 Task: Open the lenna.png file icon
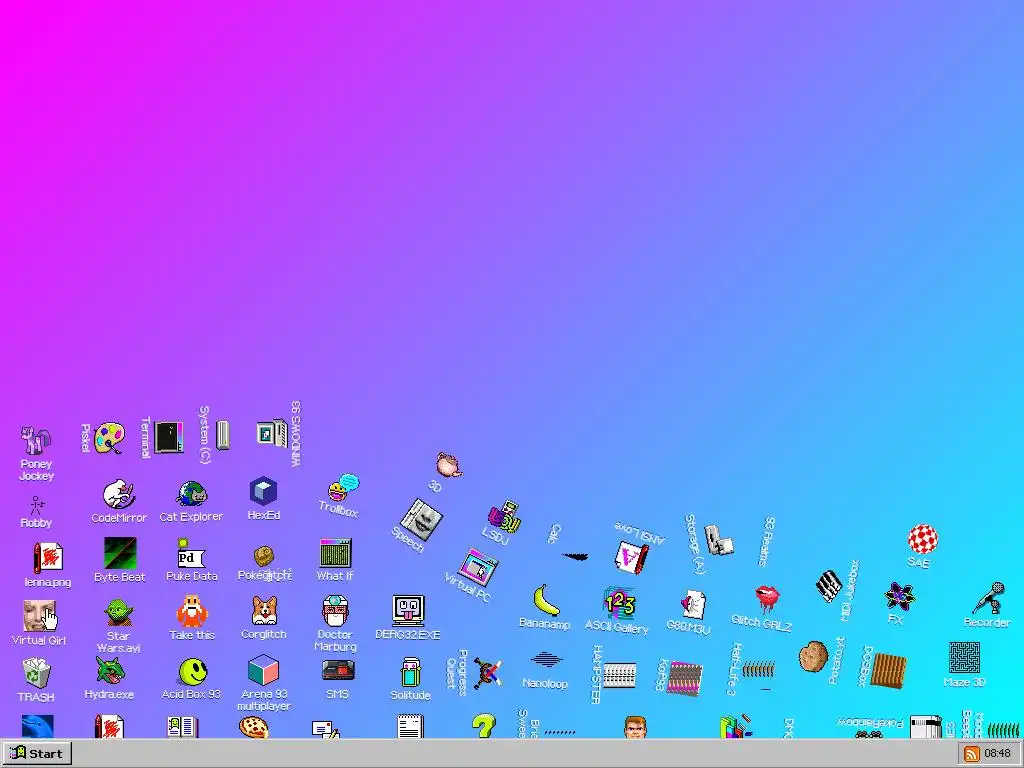pyautogui.click(x=48, y=558)
